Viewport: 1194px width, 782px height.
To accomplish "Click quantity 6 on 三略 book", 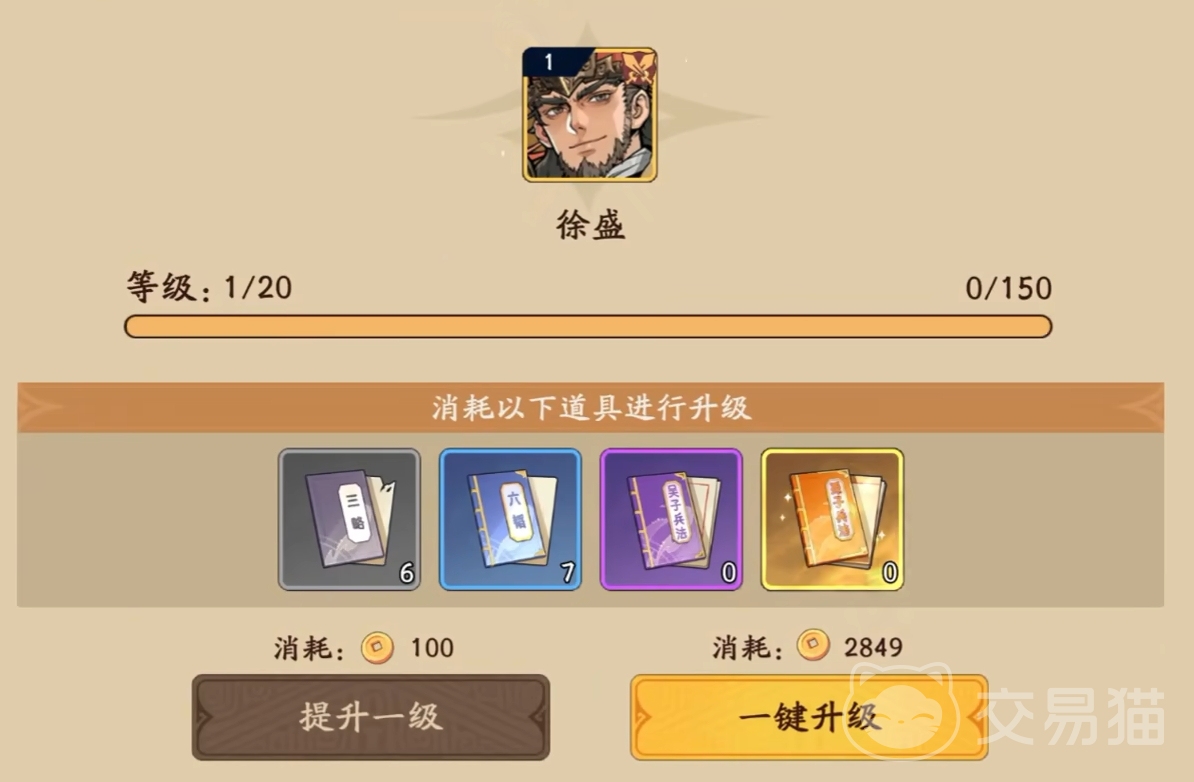I will tap(407, 573).
